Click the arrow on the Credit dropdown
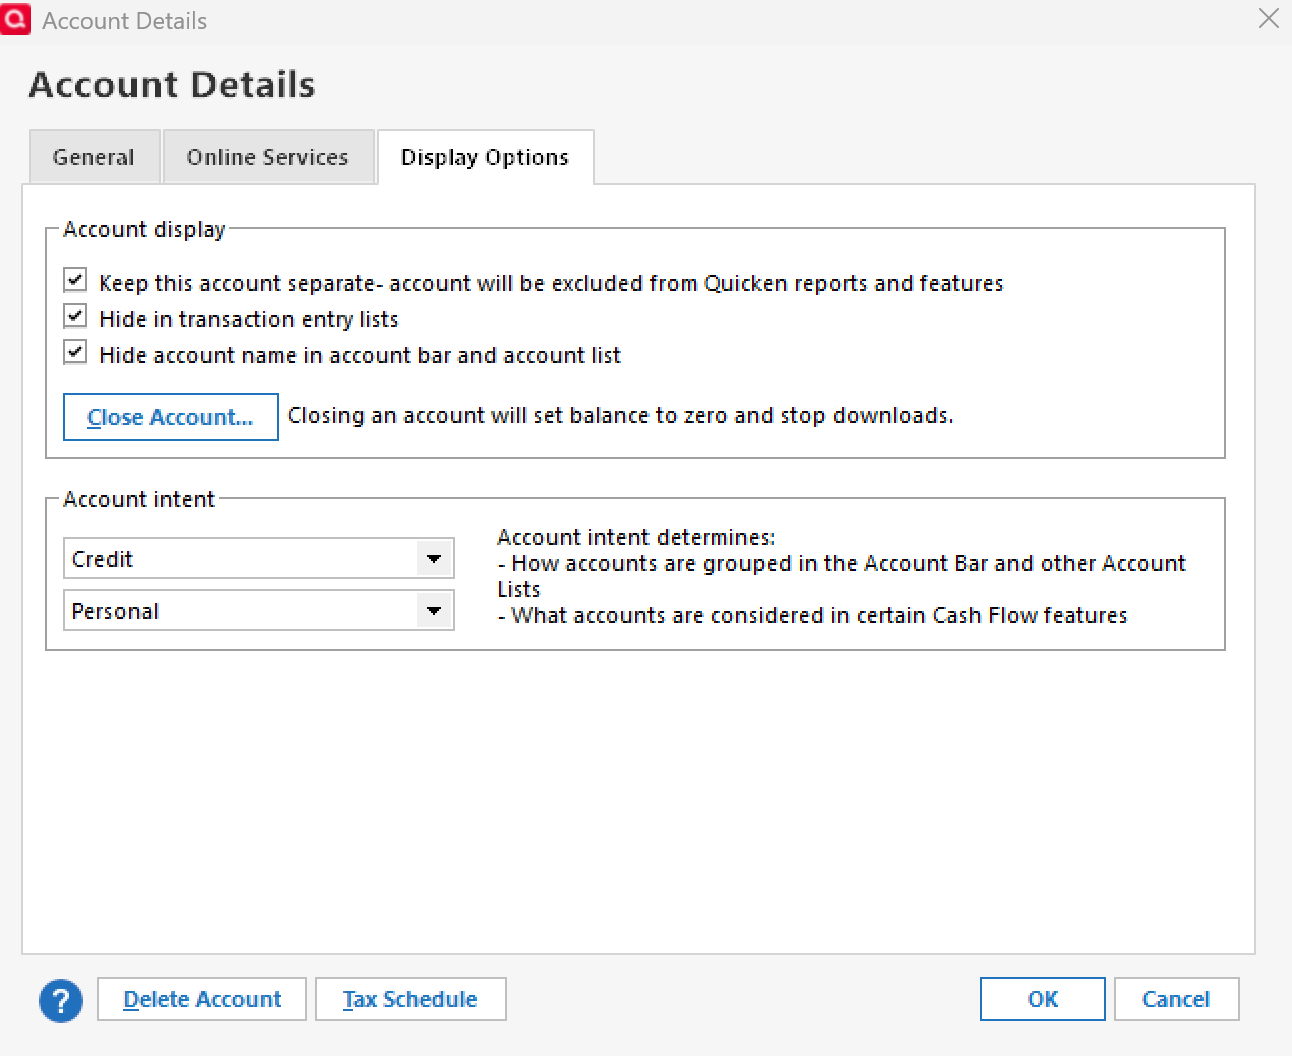Image resolution: width=1292 pixels, height=1056 pixels. click(434, 559)
